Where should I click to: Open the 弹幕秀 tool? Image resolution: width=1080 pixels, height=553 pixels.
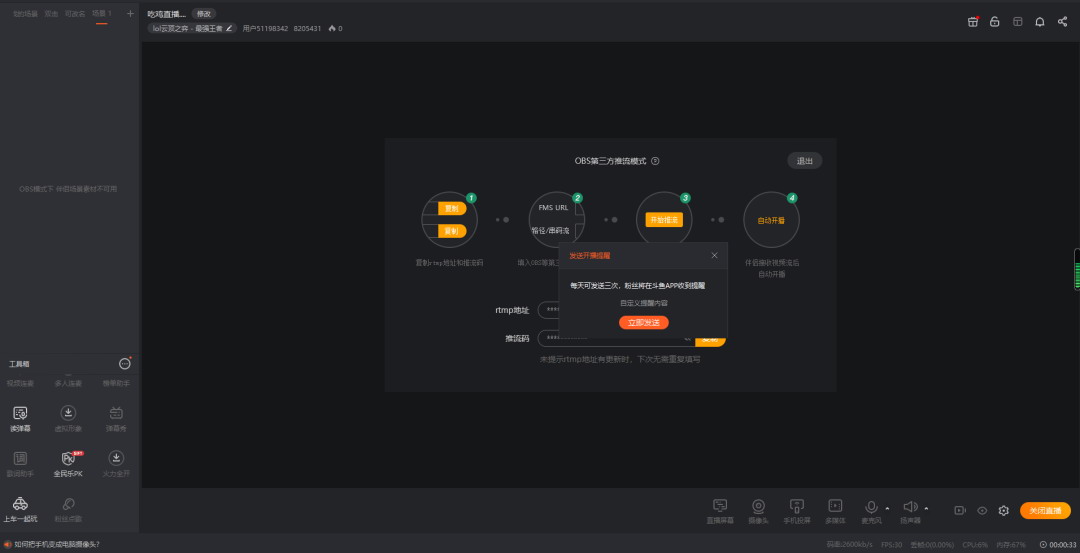(x=116, y=419)
